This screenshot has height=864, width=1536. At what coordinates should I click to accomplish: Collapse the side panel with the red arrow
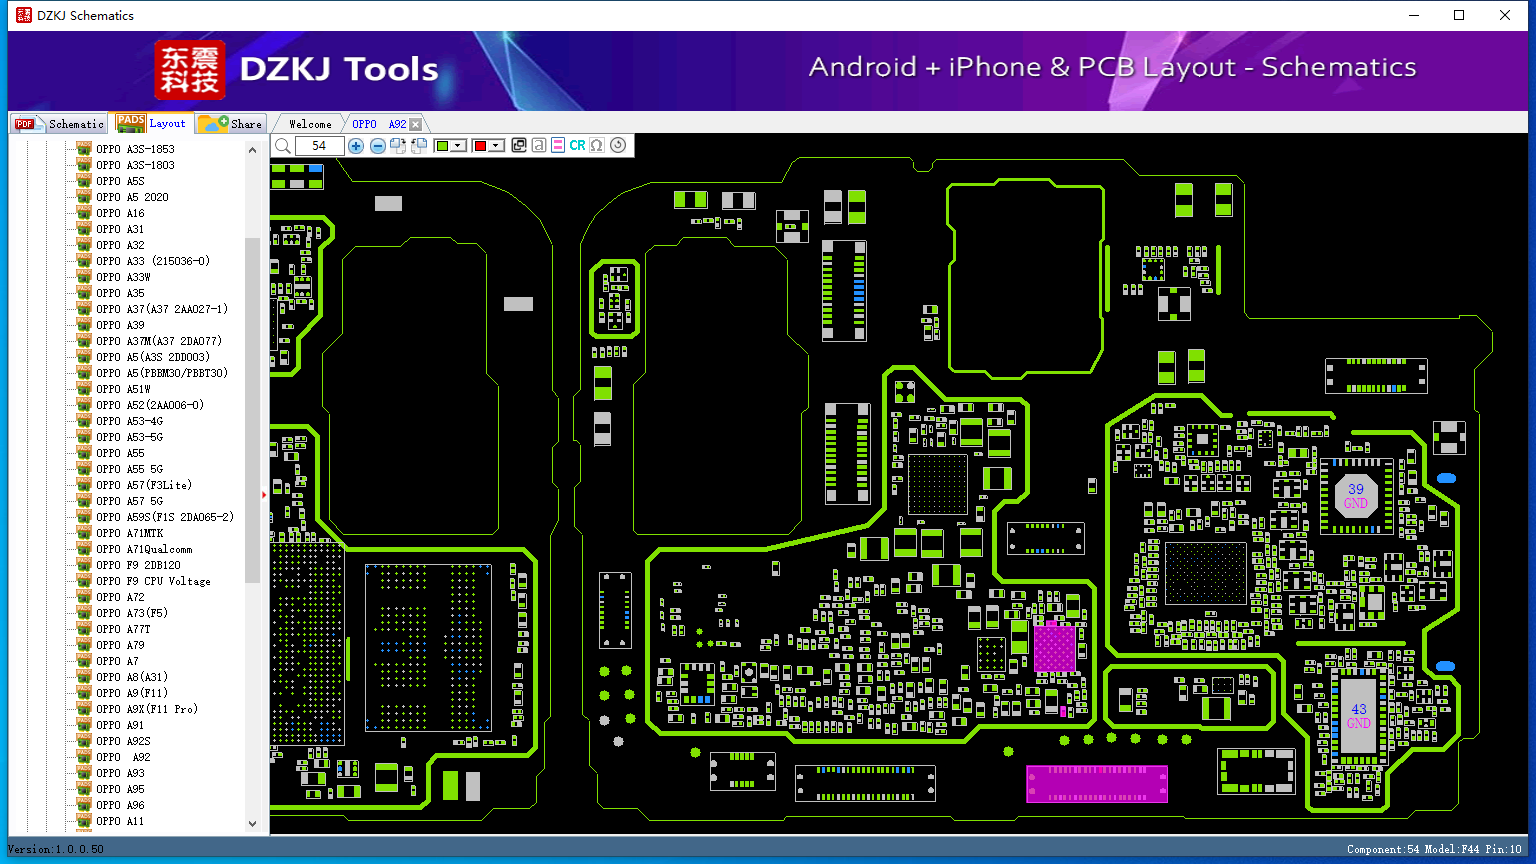pyautogui.click(x=265, y=494)
